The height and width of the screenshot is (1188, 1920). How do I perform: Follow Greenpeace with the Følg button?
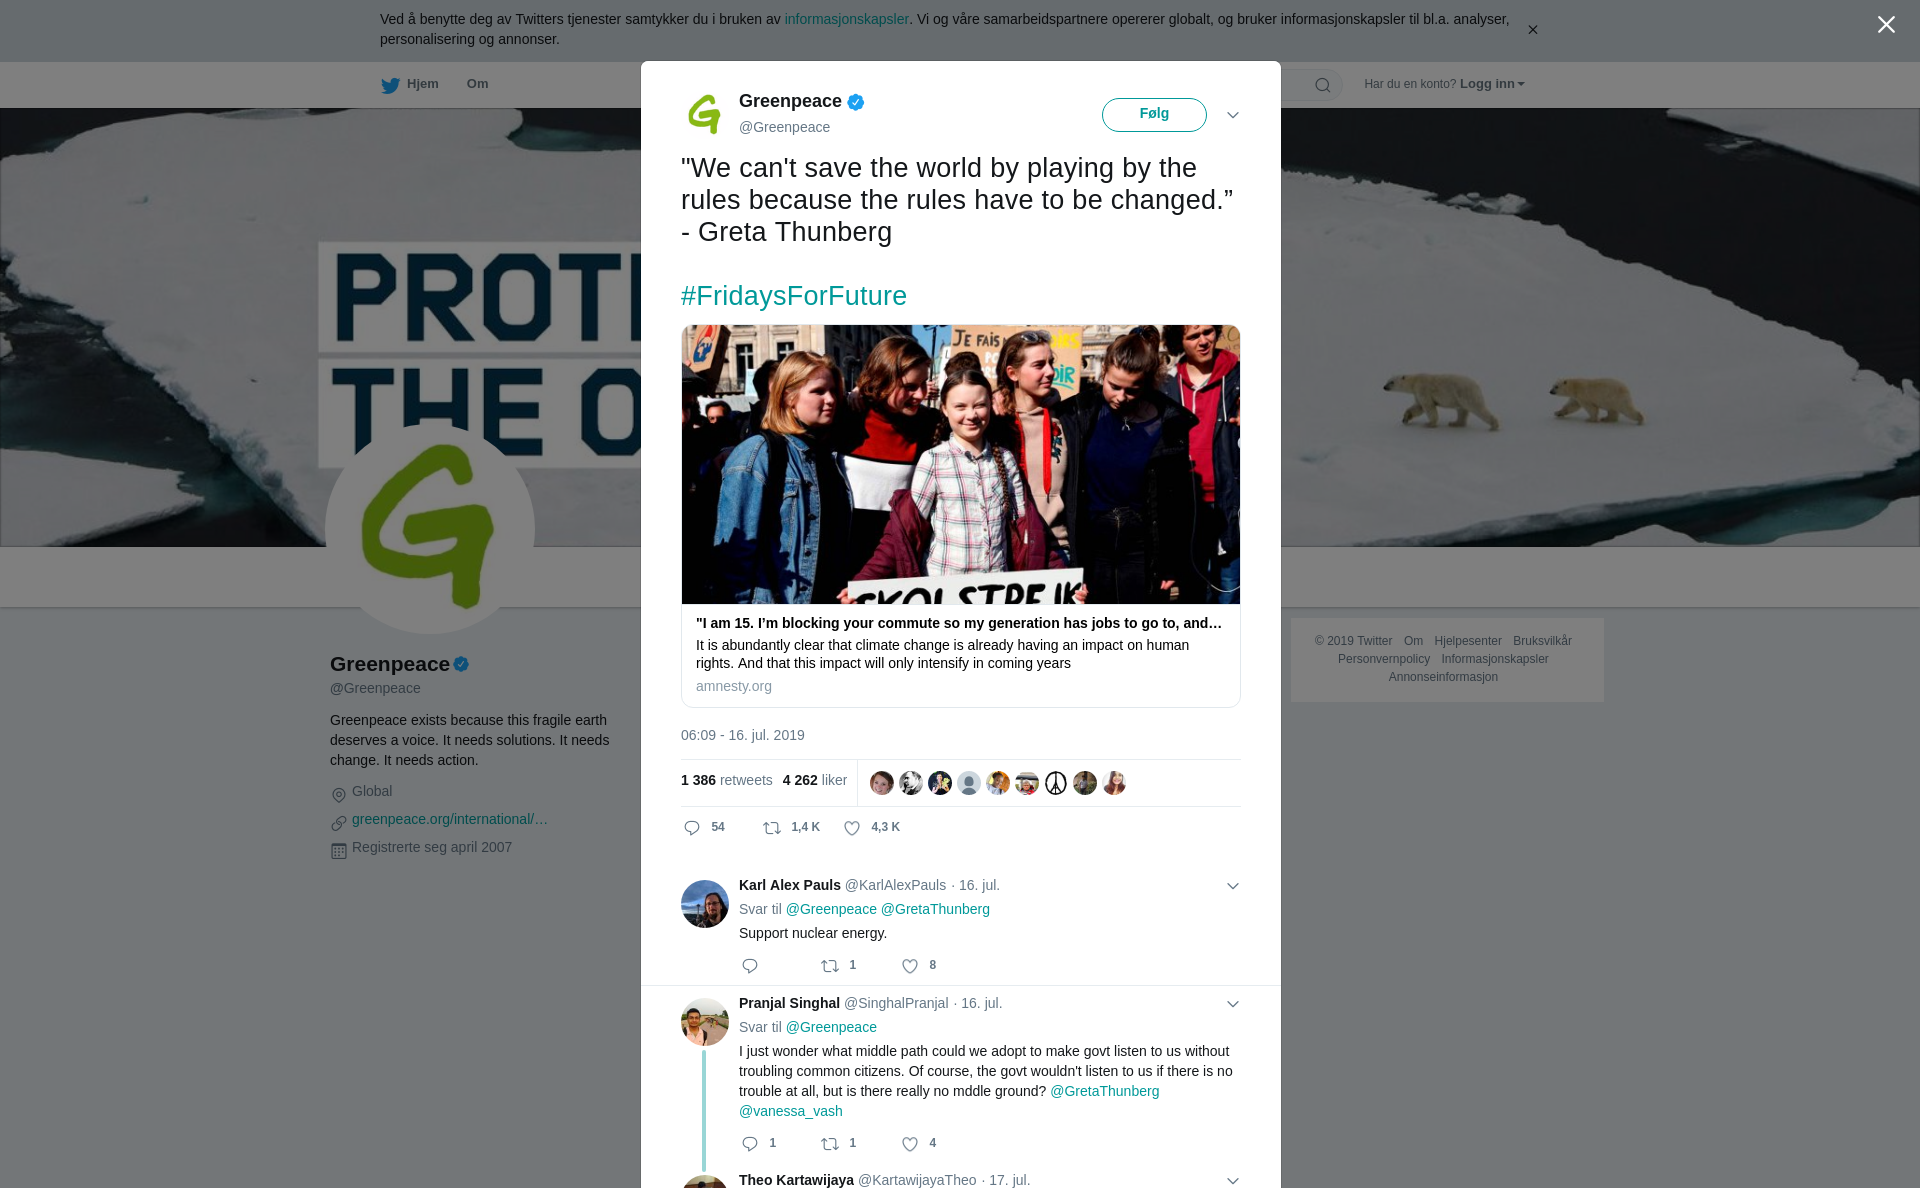tap(1154, 115)
